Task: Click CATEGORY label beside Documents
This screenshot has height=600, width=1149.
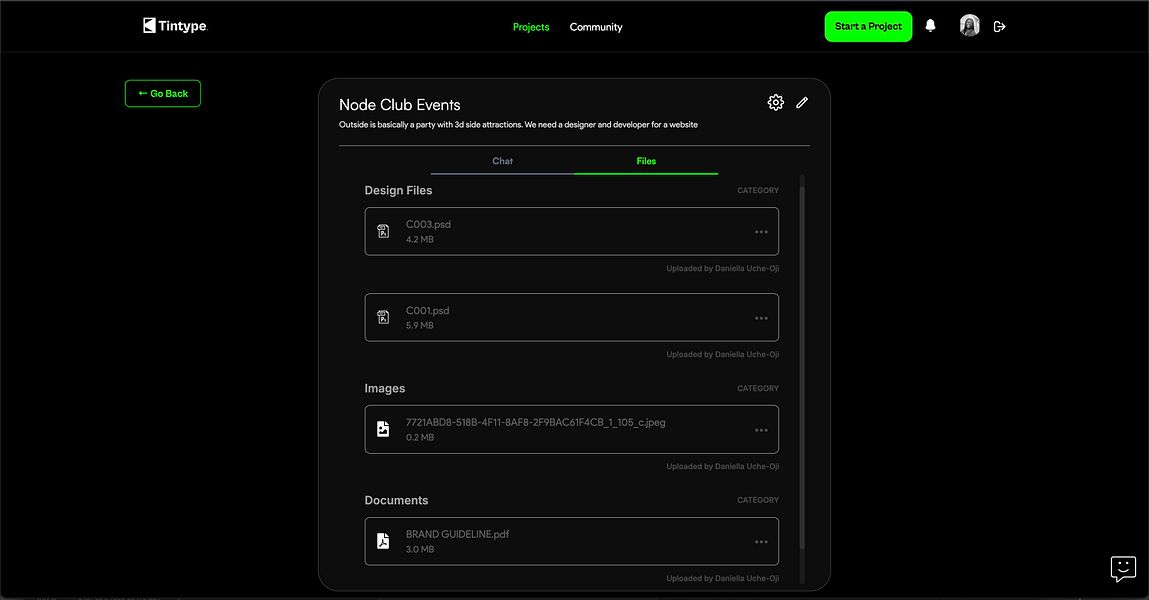Action: tap(758, 500)
